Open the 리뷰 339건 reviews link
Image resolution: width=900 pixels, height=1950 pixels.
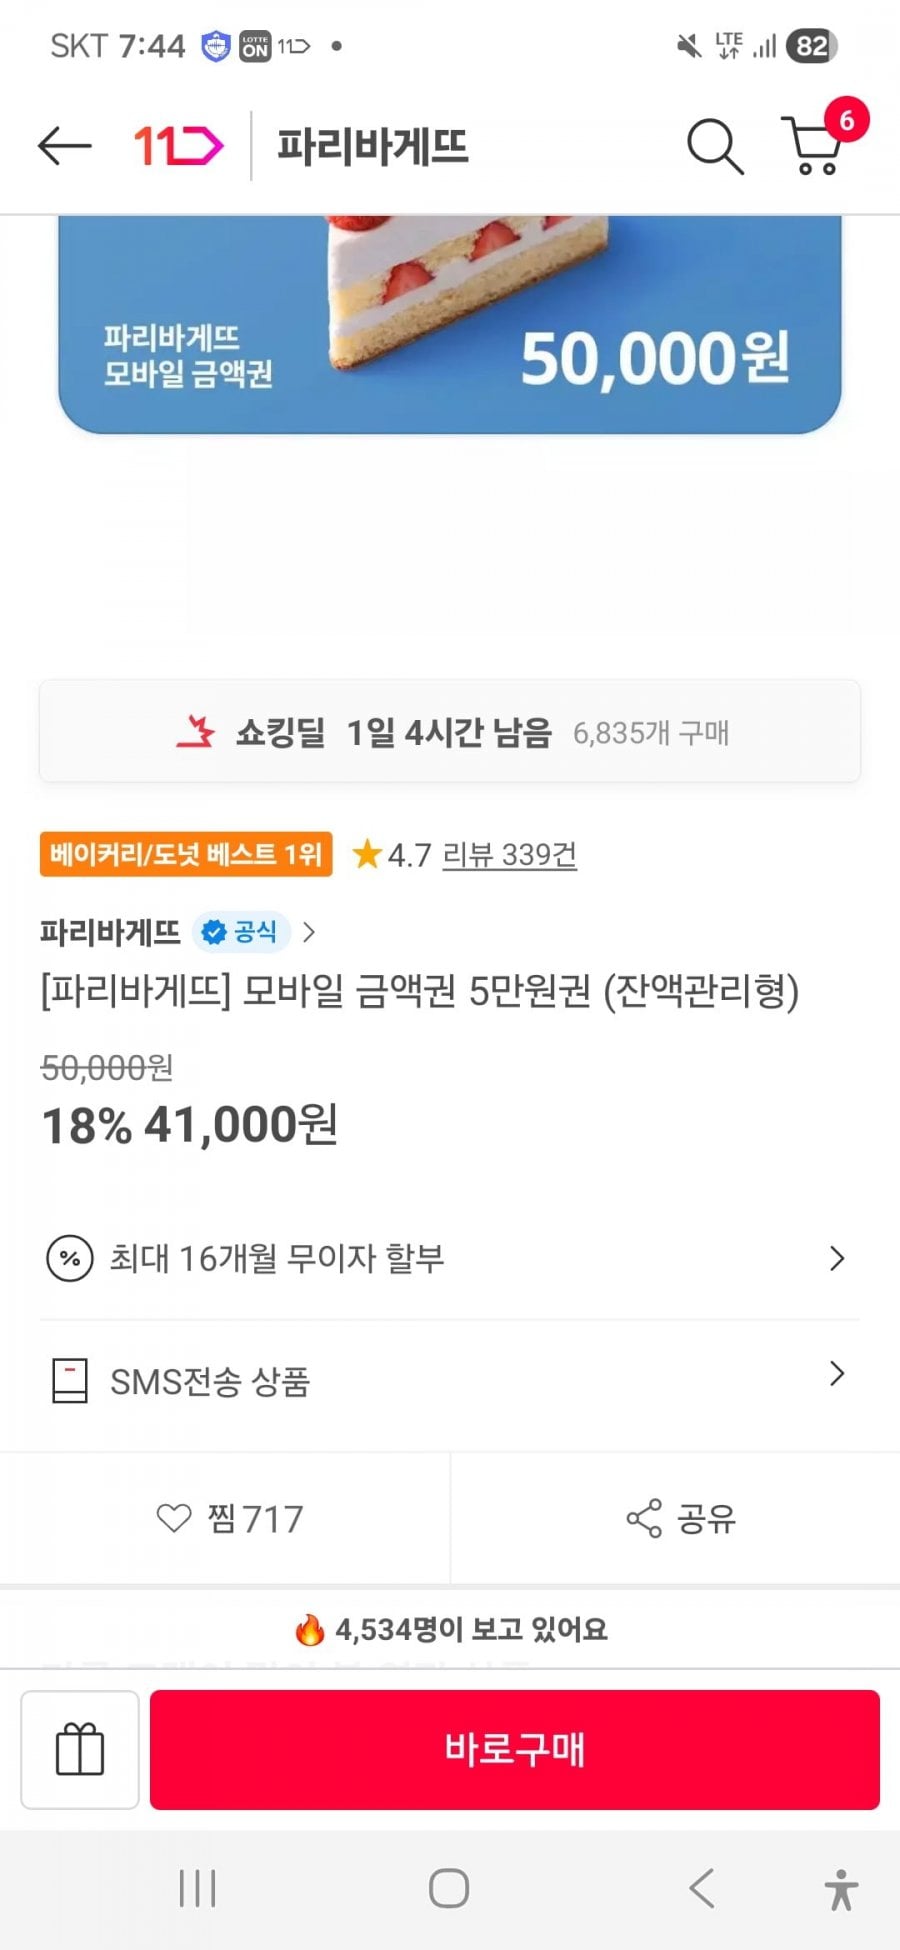click(x=509, y=855)
